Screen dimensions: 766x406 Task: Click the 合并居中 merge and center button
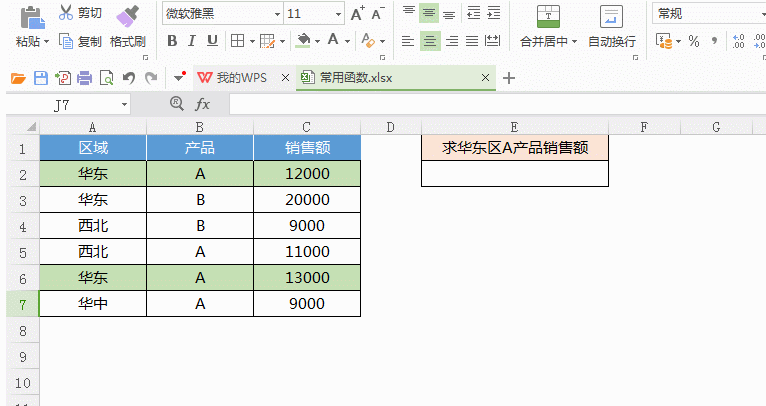pyautogui.click(x=548, y=28)
